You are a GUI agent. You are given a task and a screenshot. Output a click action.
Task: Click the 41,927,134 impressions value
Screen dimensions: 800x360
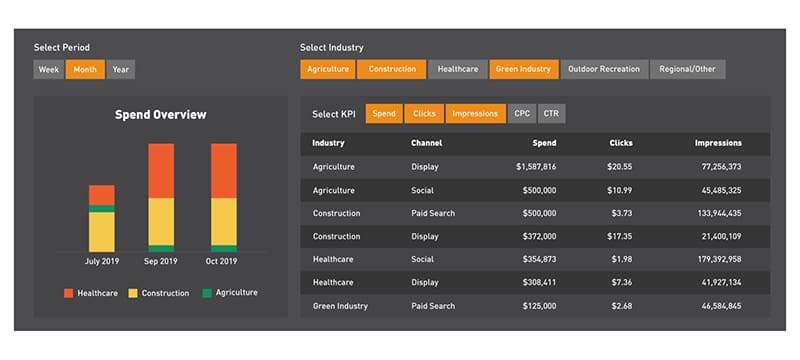pyautogui.click(x=721, y=282)
